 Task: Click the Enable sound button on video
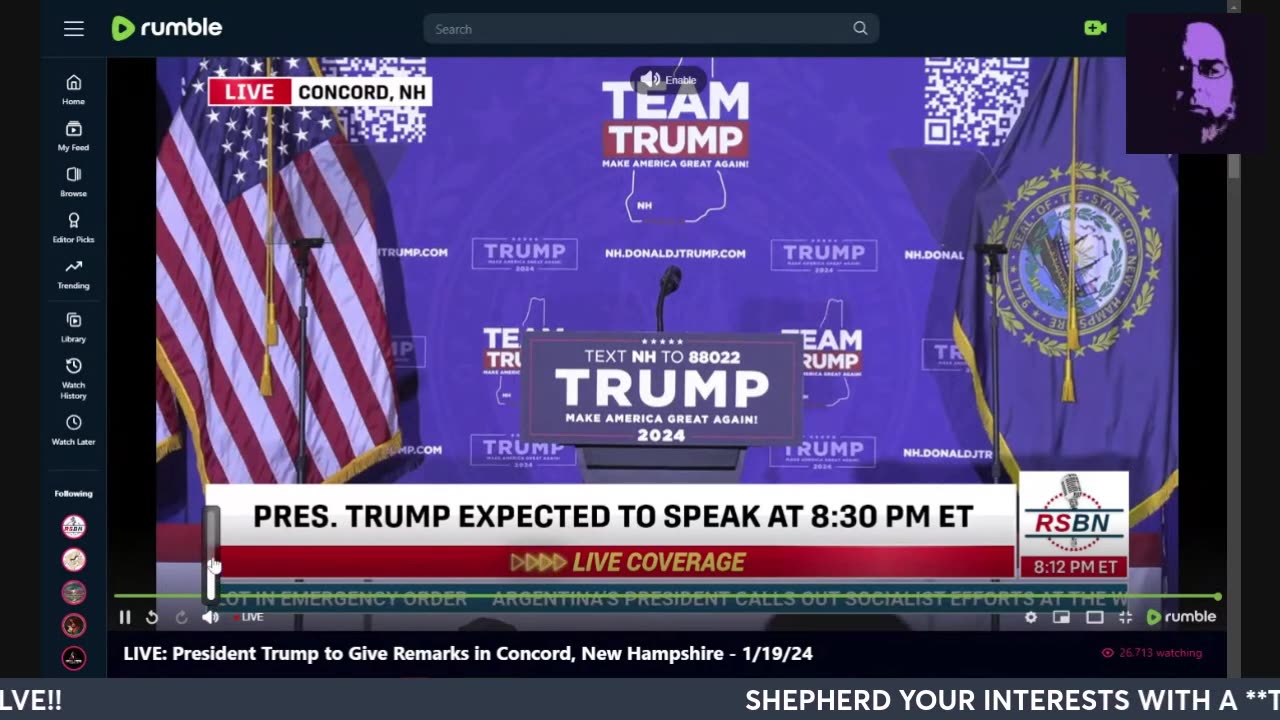(669, 80)
